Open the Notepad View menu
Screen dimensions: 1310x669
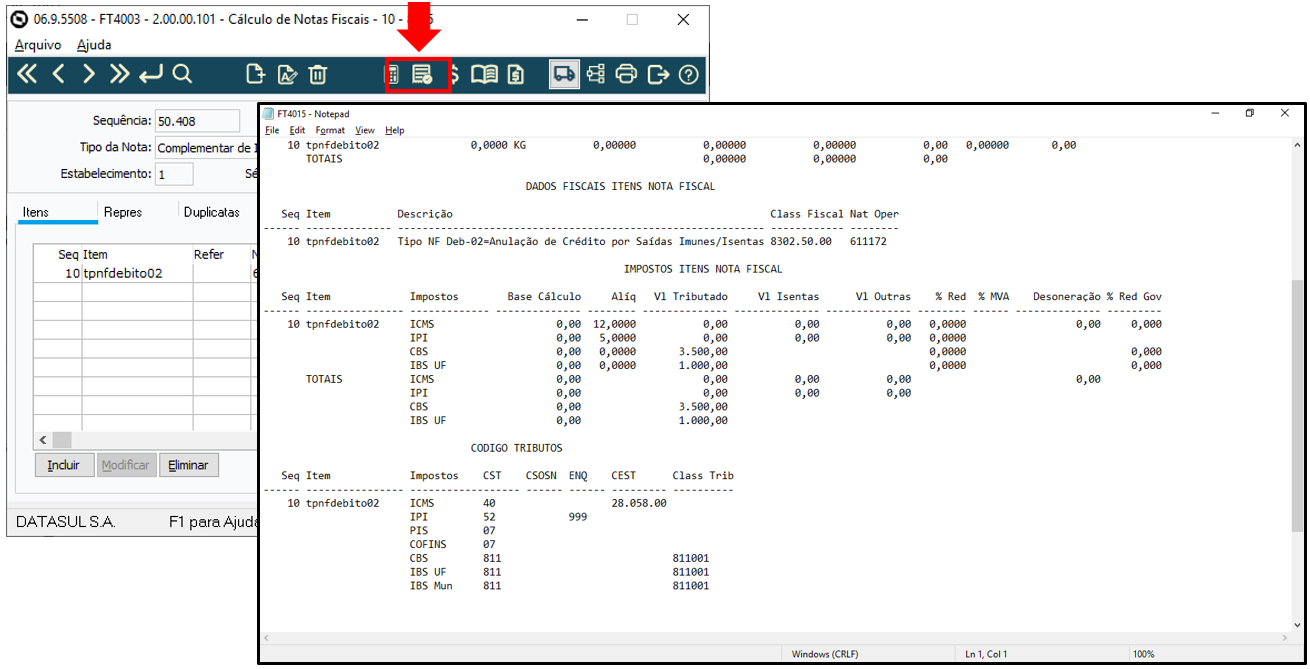coord(365,130)
